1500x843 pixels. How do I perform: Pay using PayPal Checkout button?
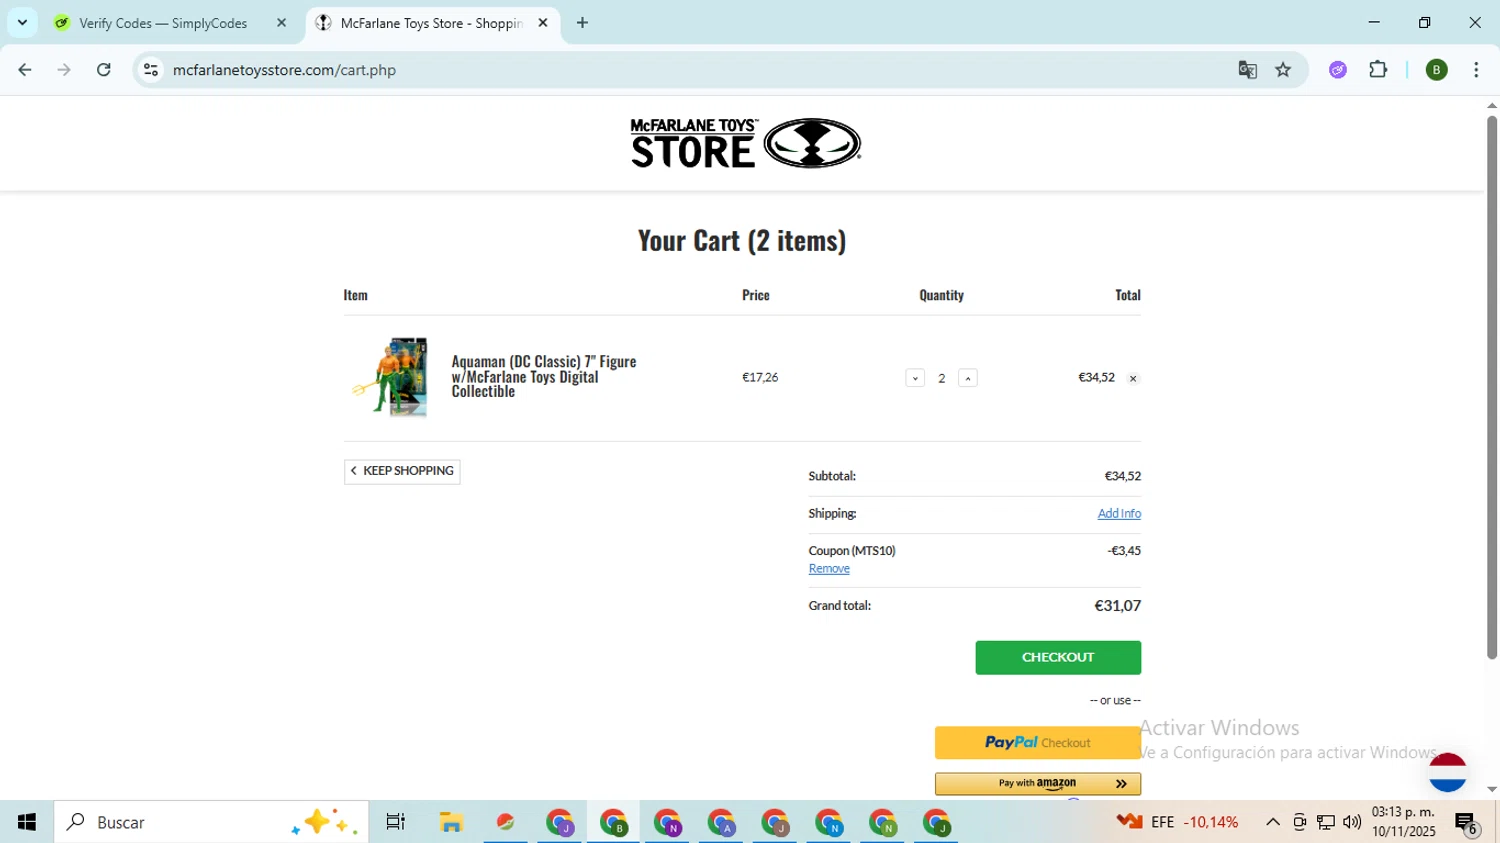[1038, 742]
